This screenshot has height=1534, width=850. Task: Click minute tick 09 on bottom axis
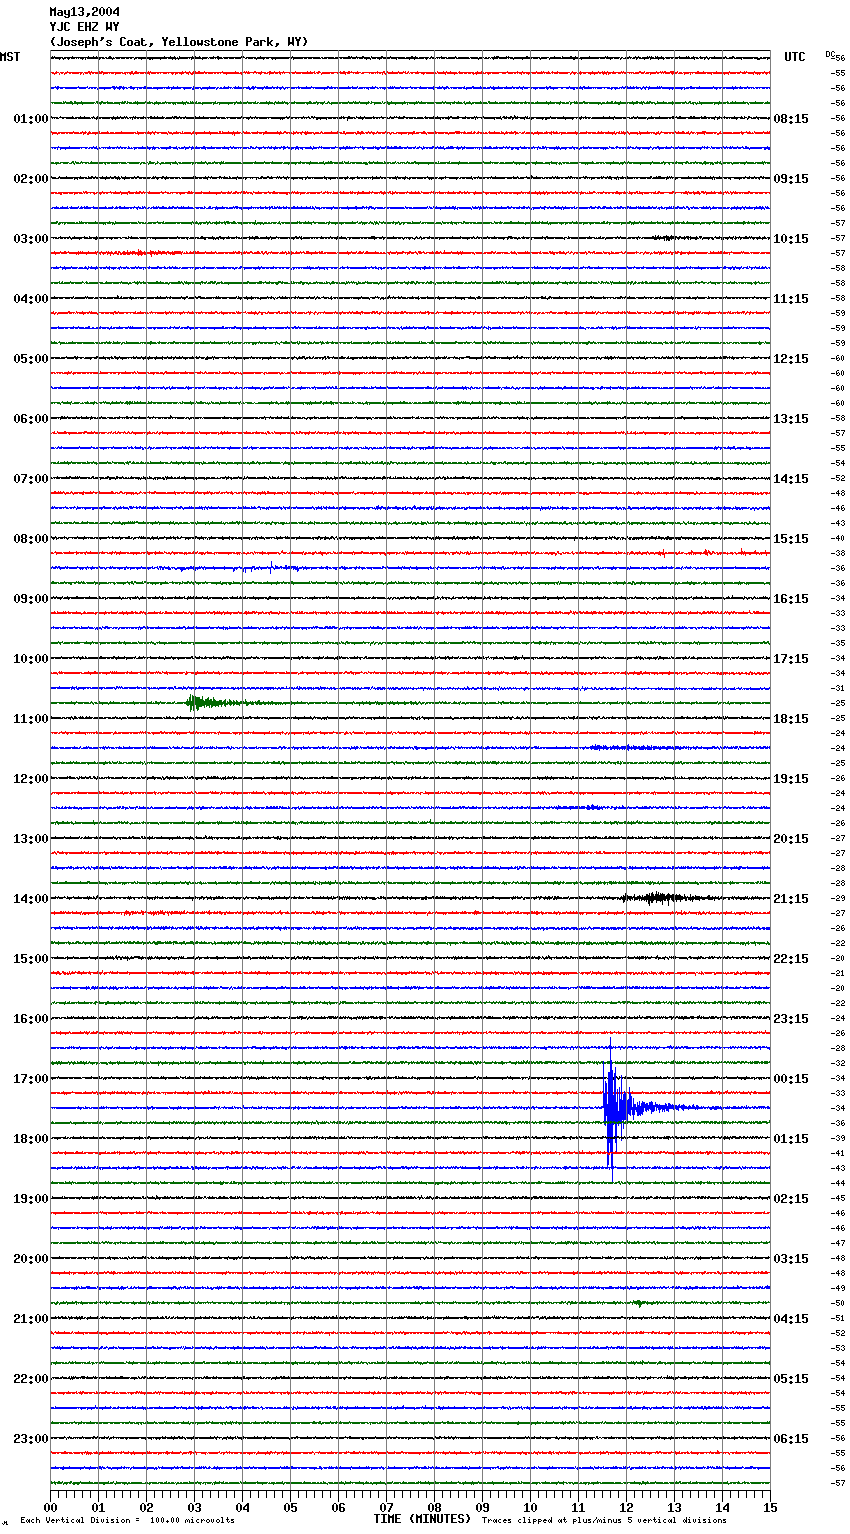[482, 1507]
